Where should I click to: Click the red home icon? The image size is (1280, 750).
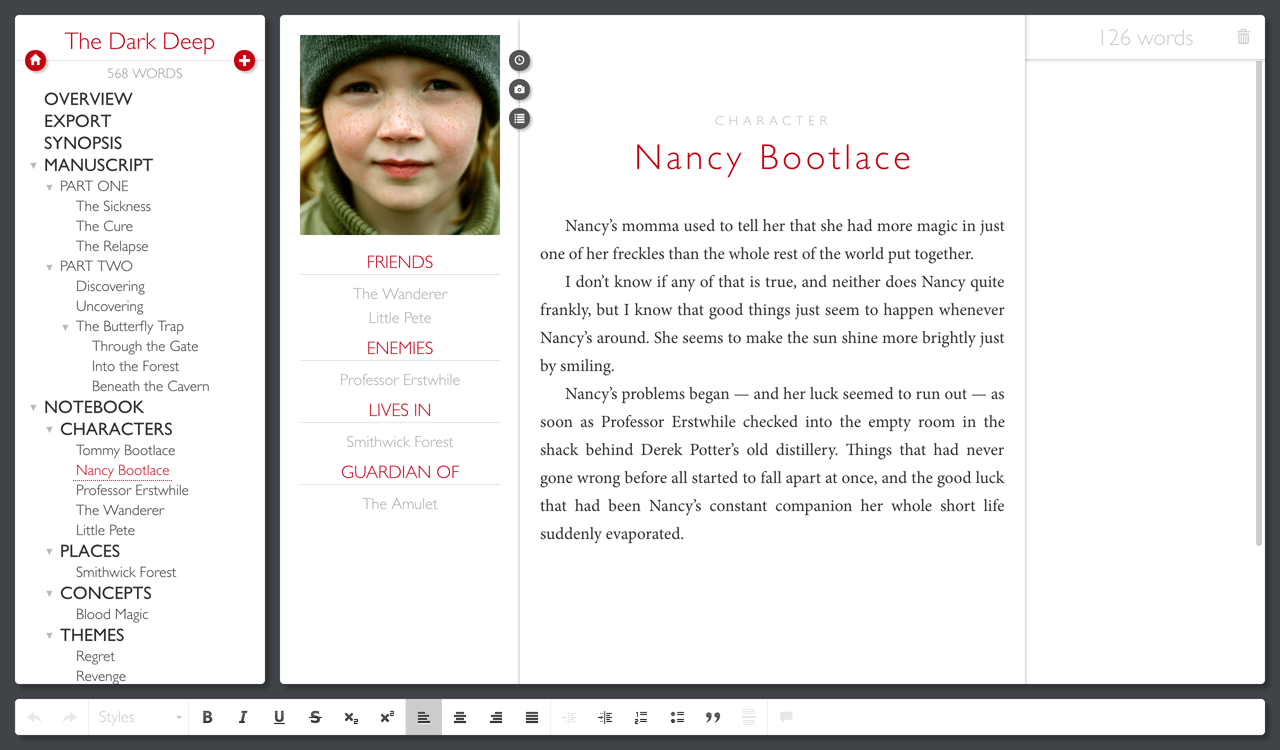tap(35, 61)
